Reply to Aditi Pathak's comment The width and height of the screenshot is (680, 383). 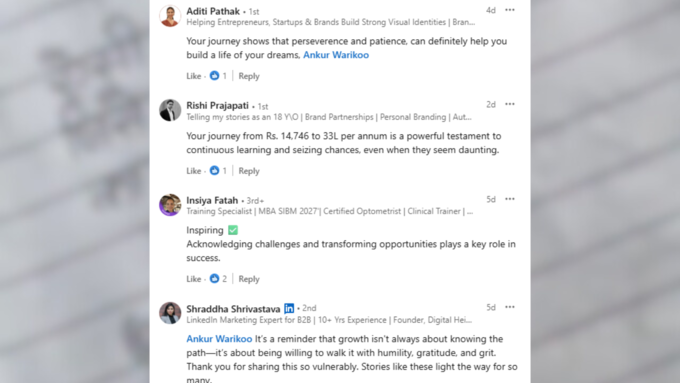(249, 76)
